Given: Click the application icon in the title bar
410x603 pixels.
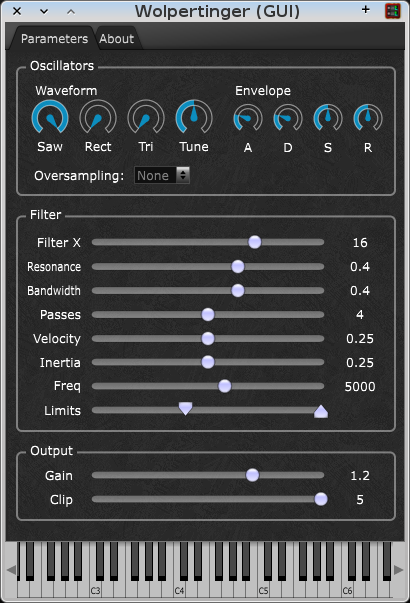Looking at the screenshot, I should click(x=393, y=11).
